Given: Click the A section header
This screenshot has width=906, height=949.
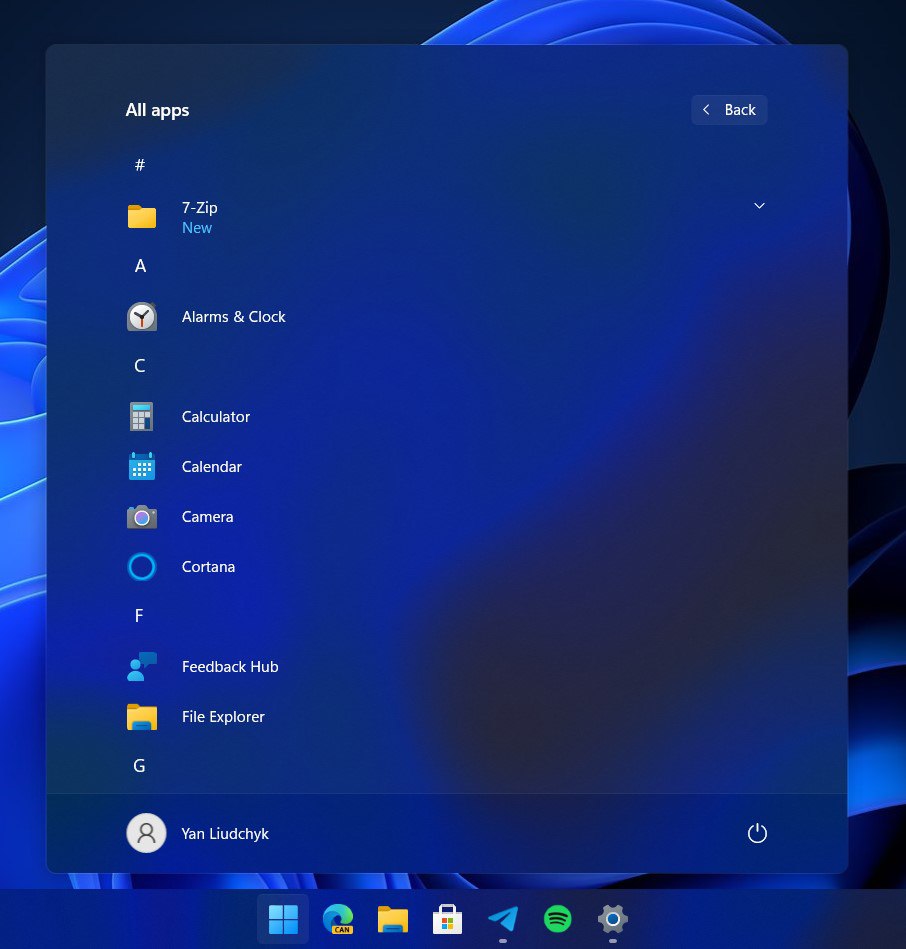Looking at the screenshot, I should pos(140,266).
